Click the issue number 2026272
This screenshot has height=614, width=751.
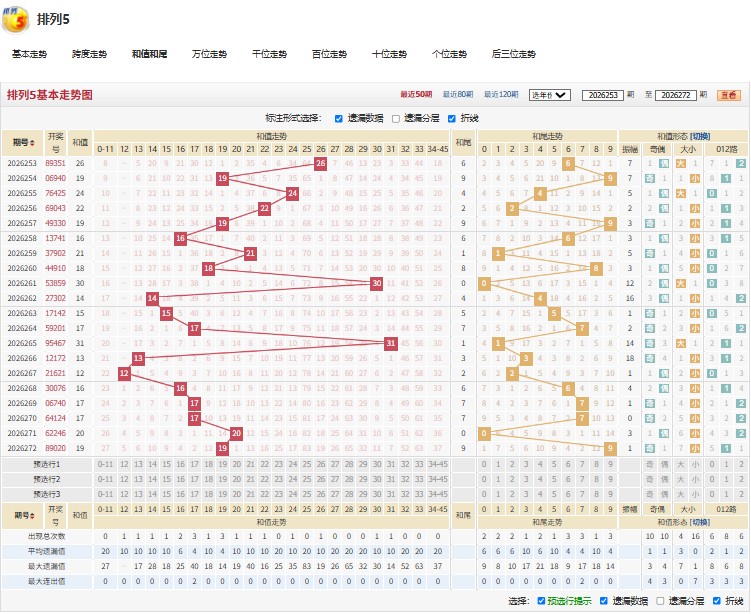pyautogui.click(x=22, y=448)
